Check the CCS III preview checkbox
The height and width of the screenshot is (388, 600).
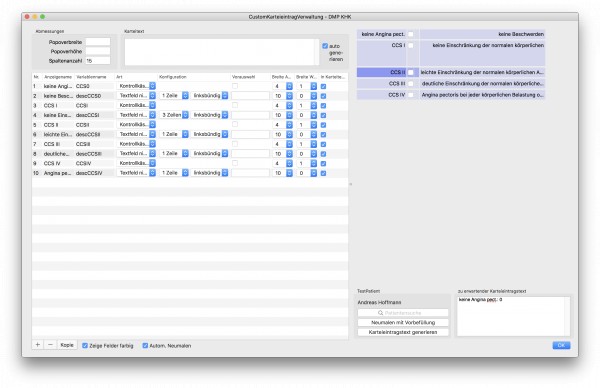click(x=411, y=83)
